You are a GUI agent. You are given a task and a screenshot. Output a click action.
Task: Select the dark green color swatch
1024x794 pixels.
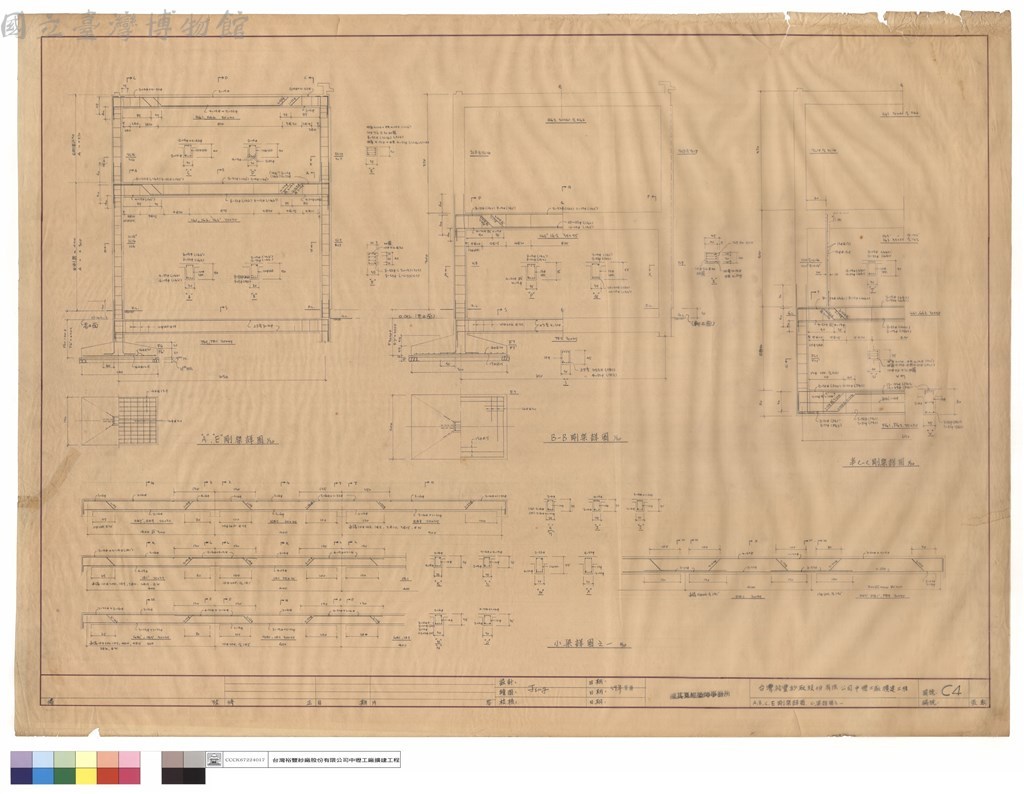pyautogui.click(x=65, y=776)
